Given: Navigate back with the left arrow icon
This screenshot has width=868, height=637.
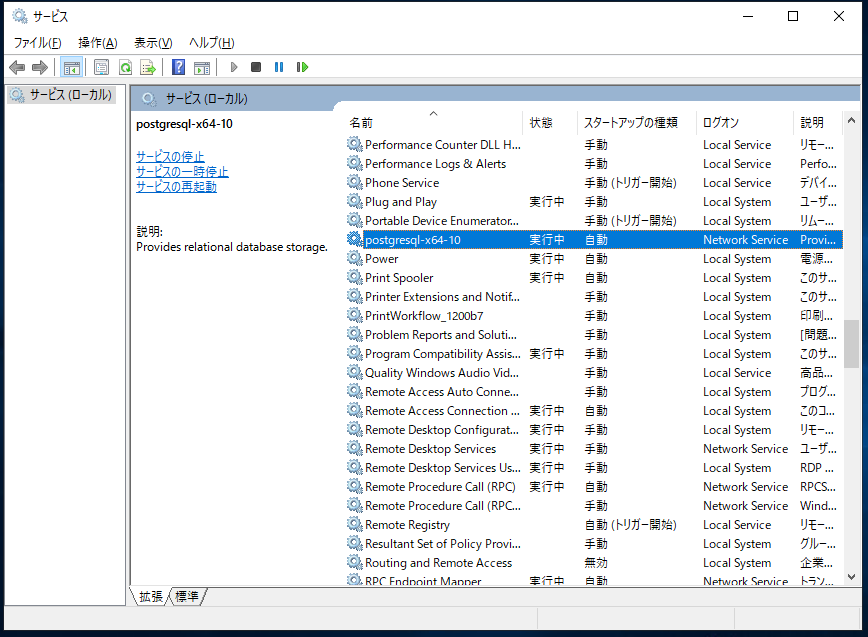Looking at the screenshot, I should point(17,67).
